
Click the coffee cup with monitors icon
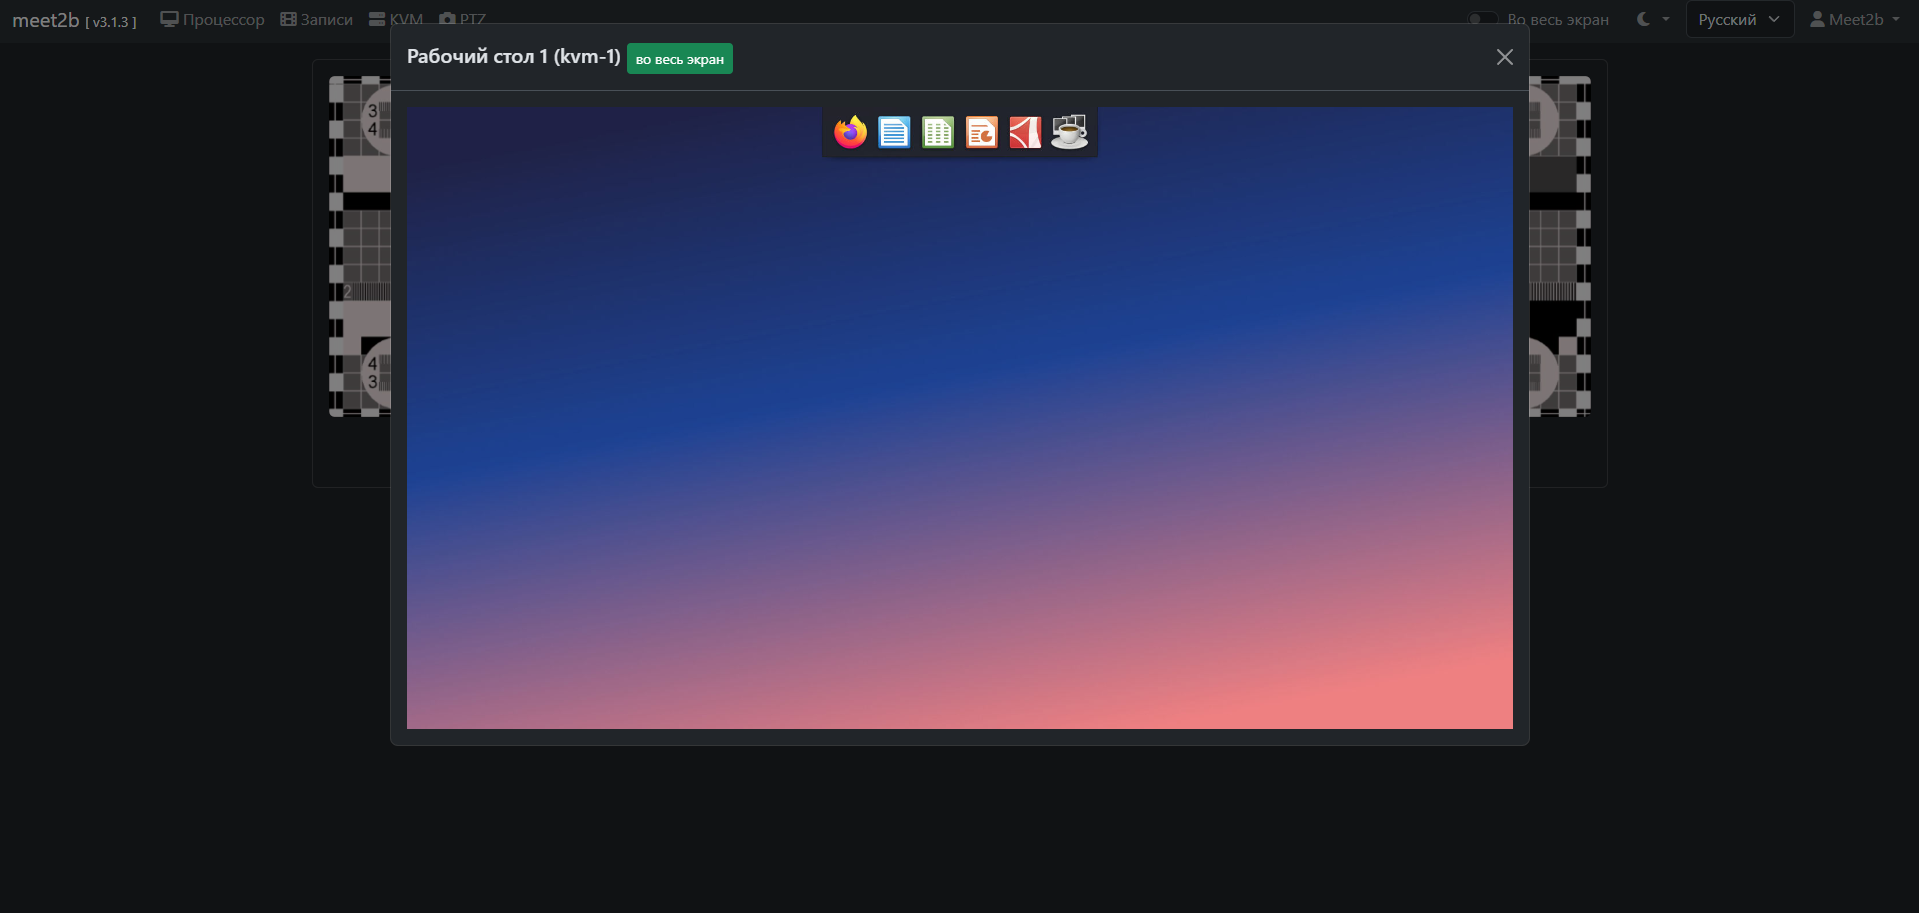point(1069,132)
